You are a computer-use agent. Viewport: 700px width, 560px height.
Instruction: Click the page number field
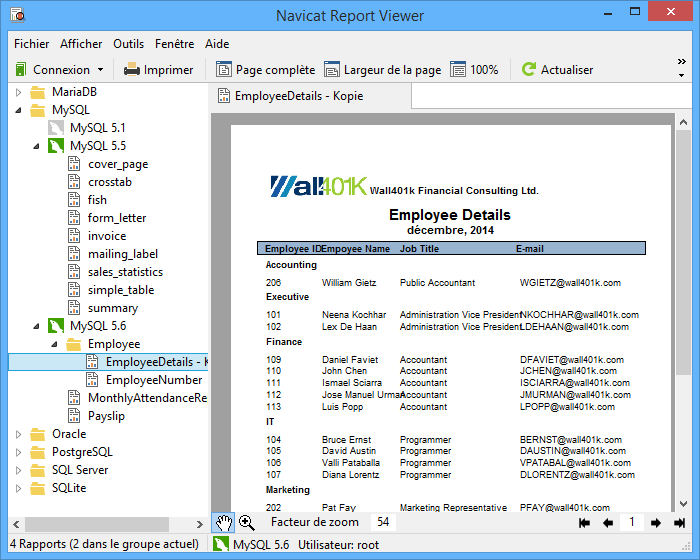tap(632, 522)
